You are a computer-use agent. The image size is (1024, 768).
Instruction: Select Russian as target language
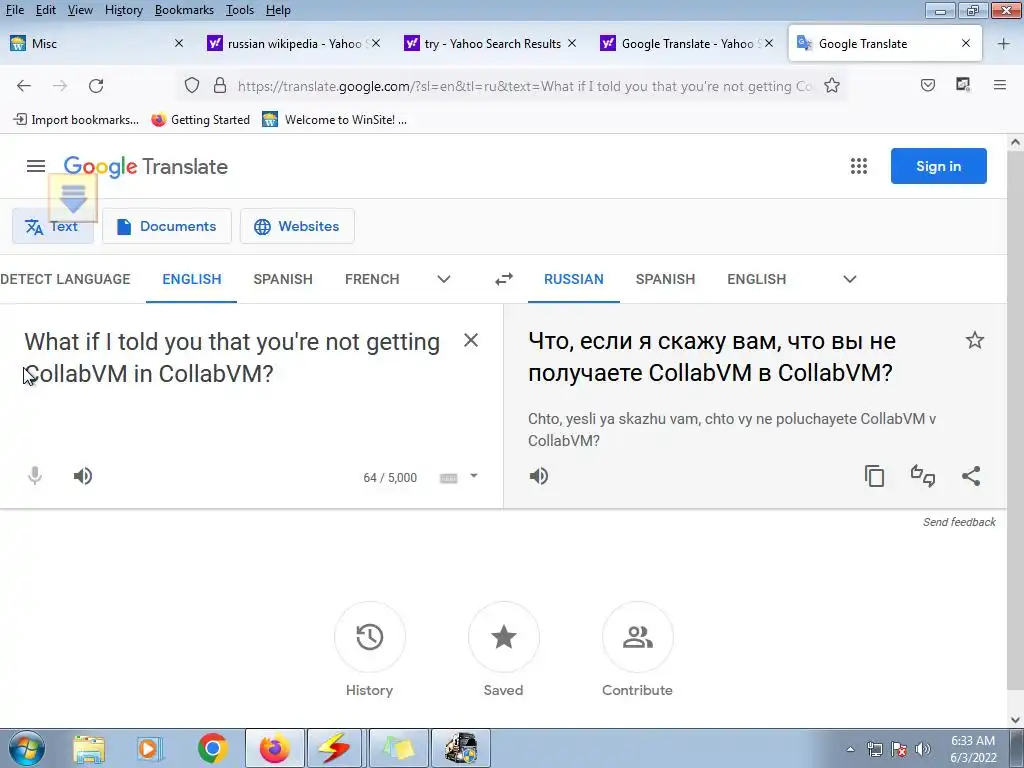pos(573,280)
